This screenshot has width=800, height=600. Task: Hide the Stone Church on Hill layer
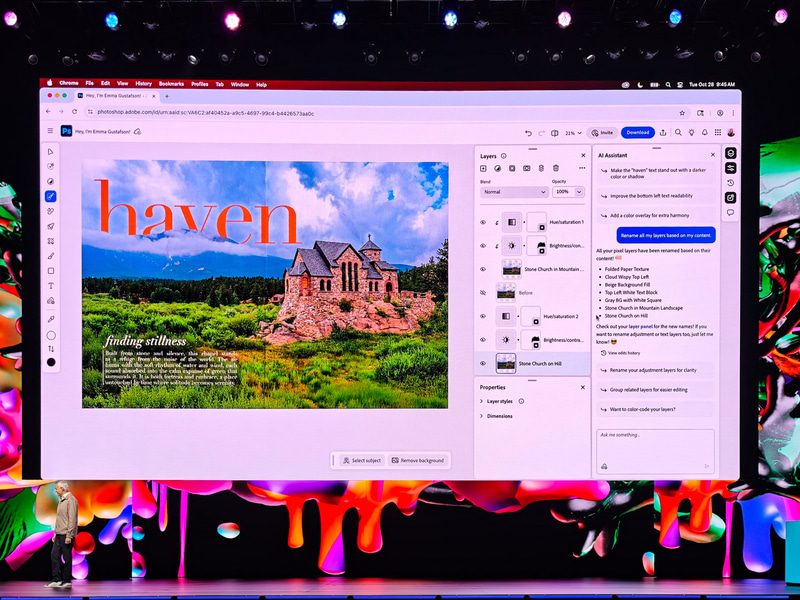point(483,361)
